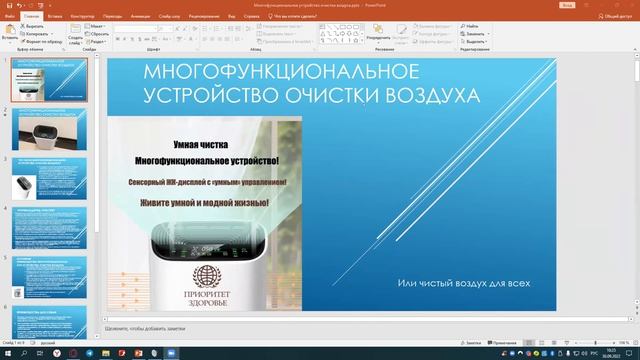
Task: Open the Переходы ribbon tab
Action: [x=112, y=16]
